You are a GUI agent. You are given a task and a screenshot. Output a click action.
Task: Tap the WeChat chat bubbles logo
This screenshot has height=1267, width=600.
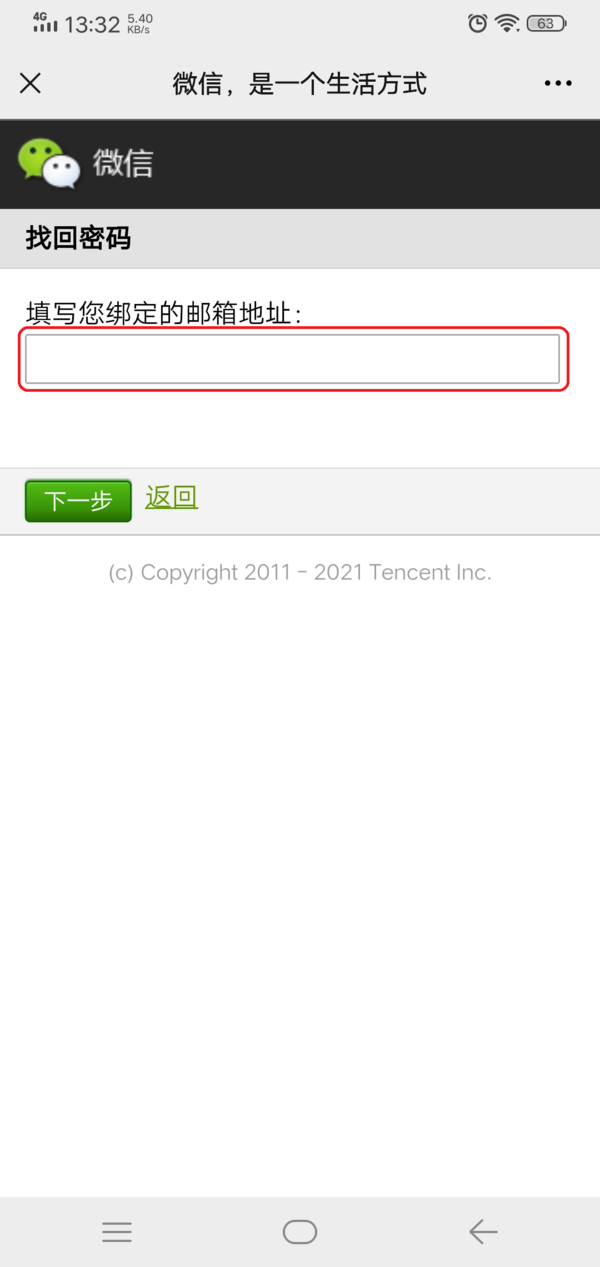click(49, 163)
